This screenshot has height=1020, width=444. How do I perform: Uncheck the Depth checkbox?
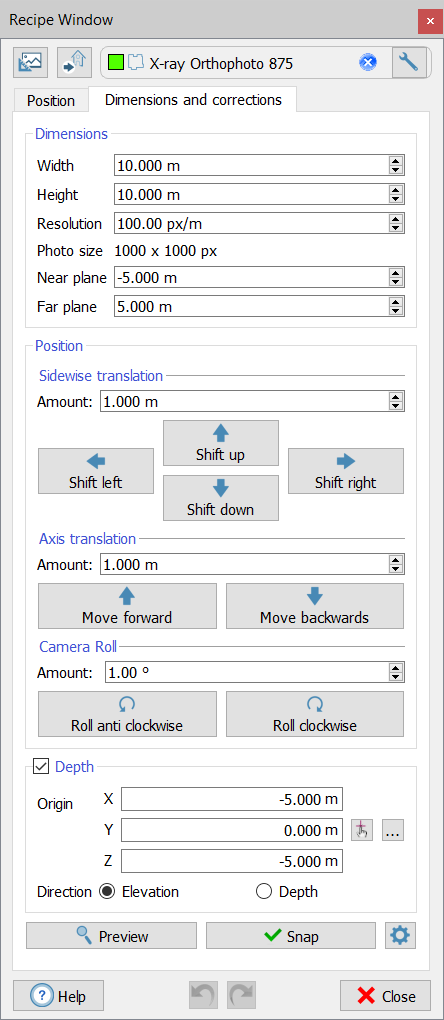41,767
